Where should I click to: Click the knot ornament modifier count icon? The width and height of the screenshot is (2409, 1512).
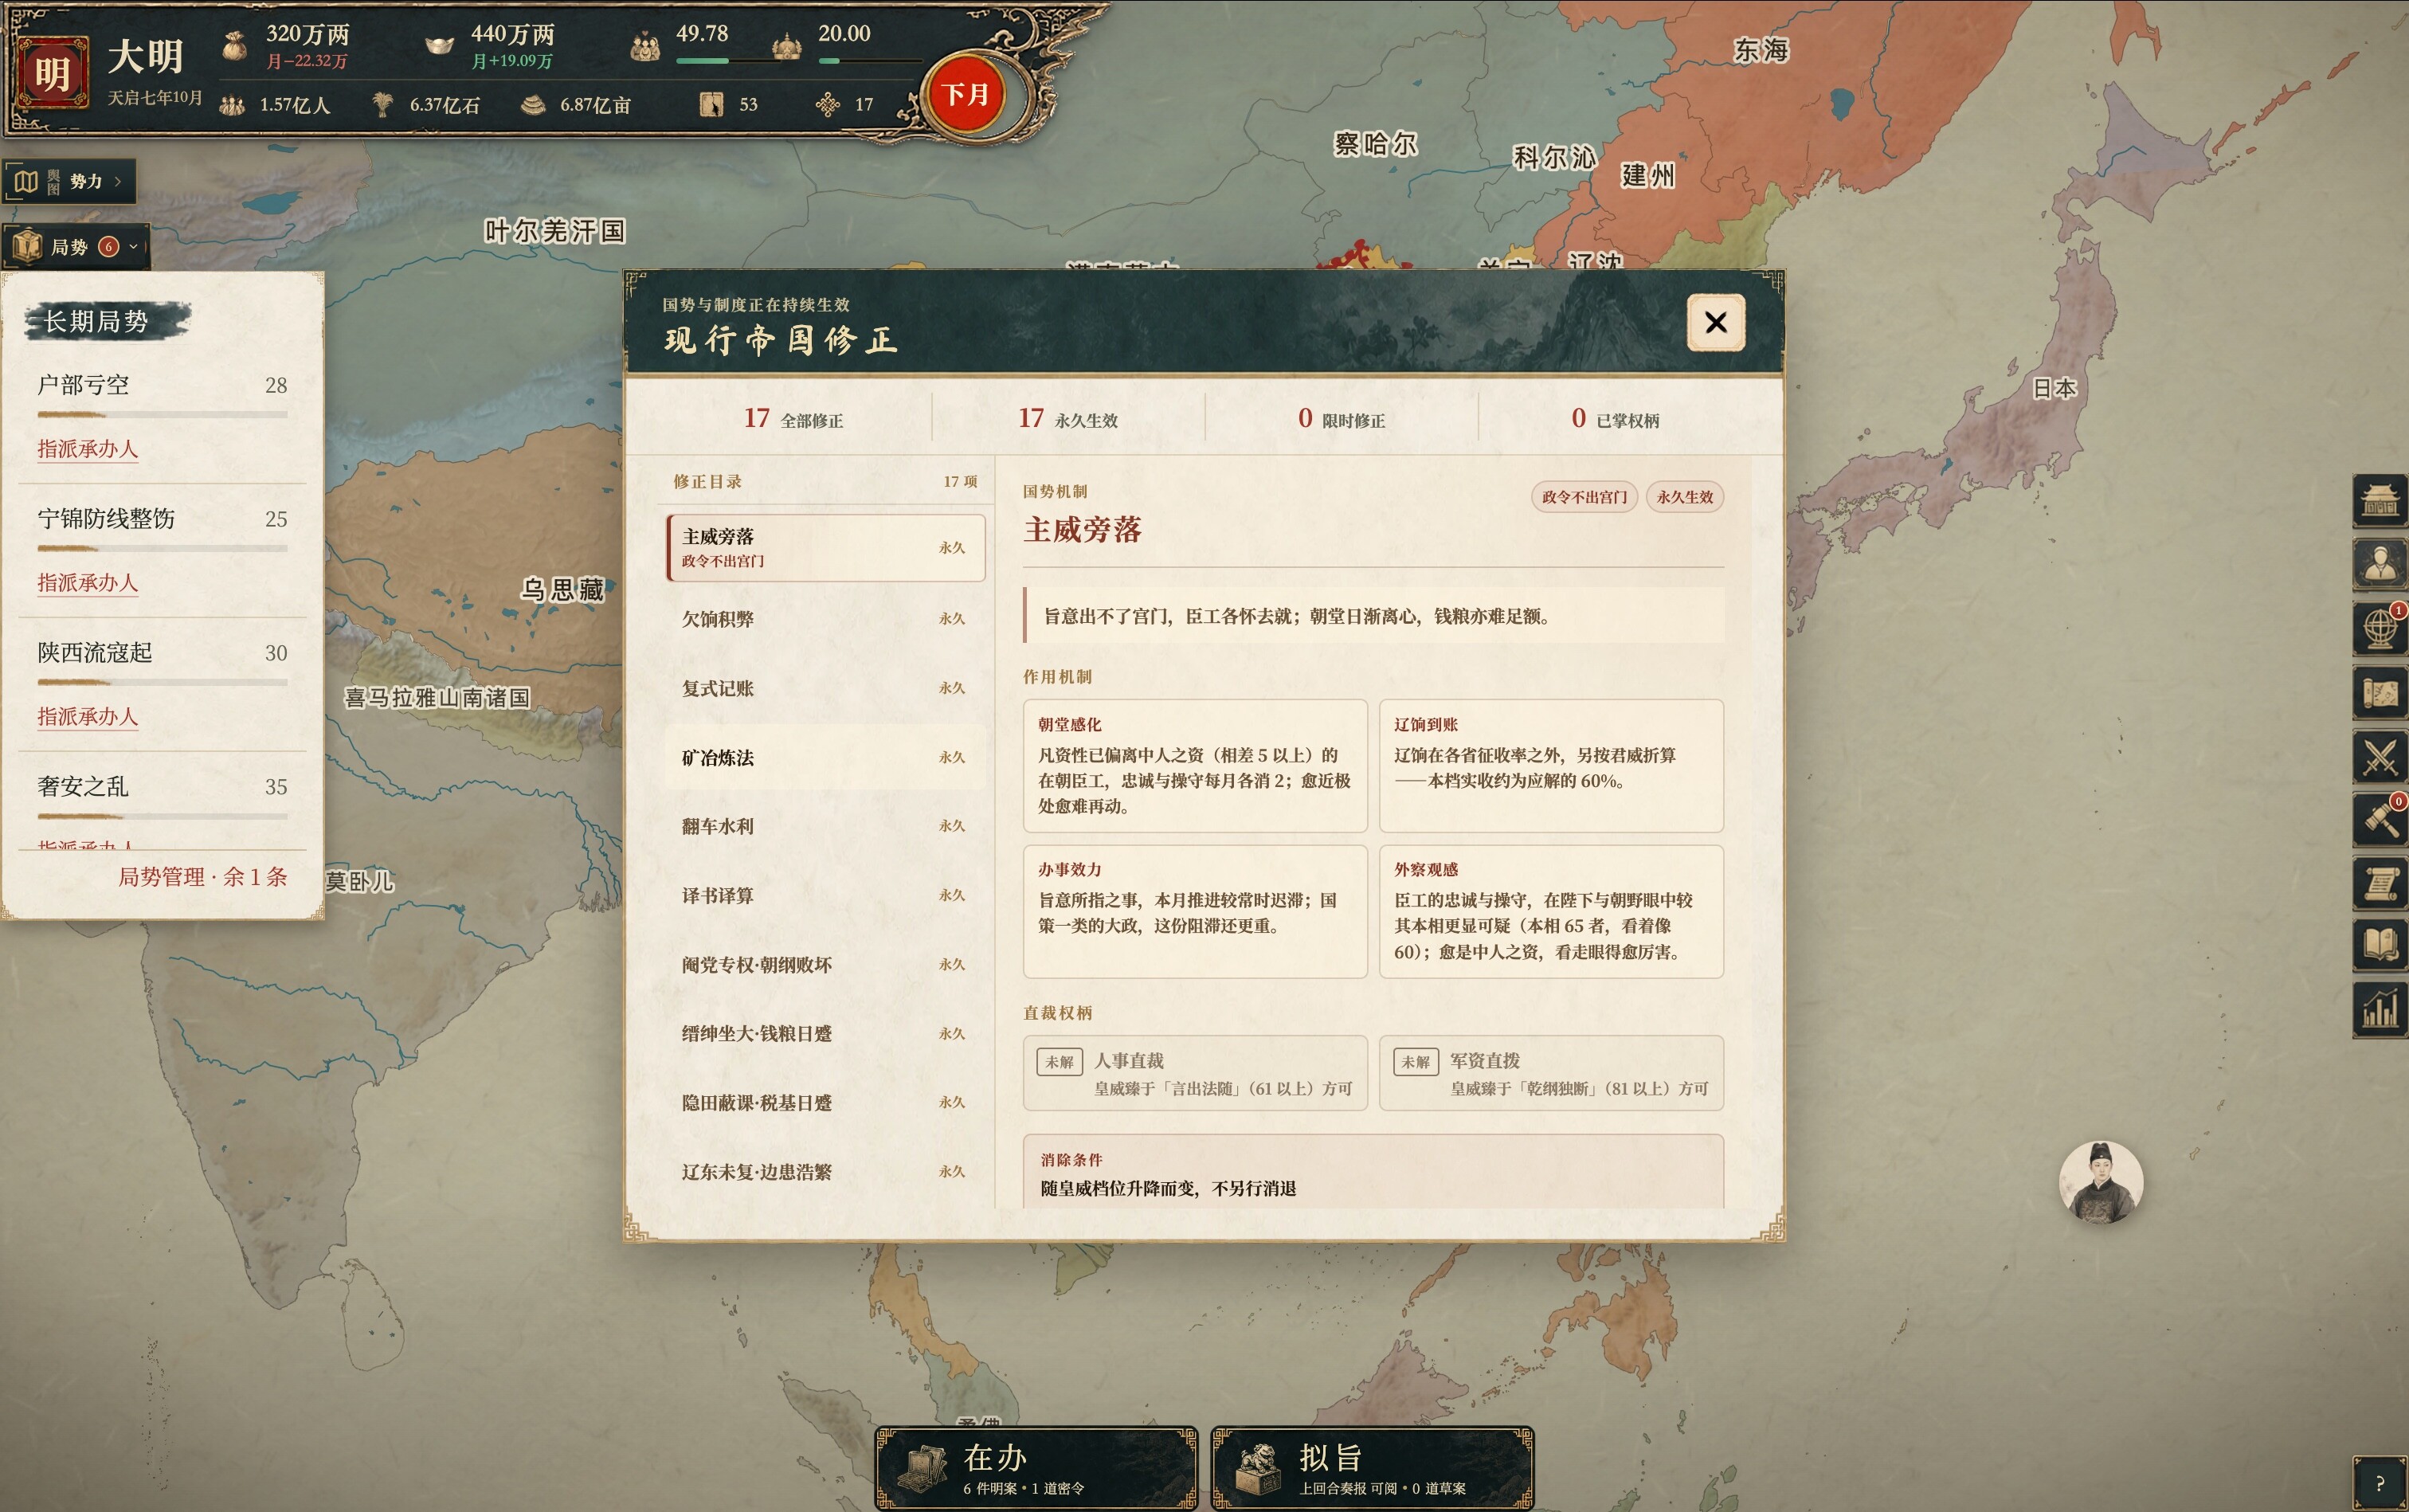(x=827, y=104)
